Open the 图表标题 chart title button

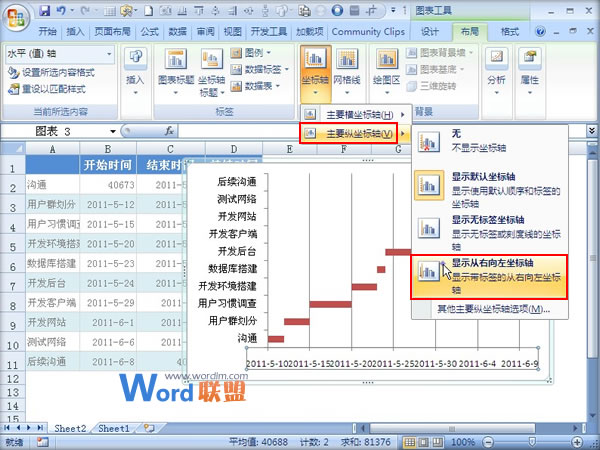click(176, 71)
